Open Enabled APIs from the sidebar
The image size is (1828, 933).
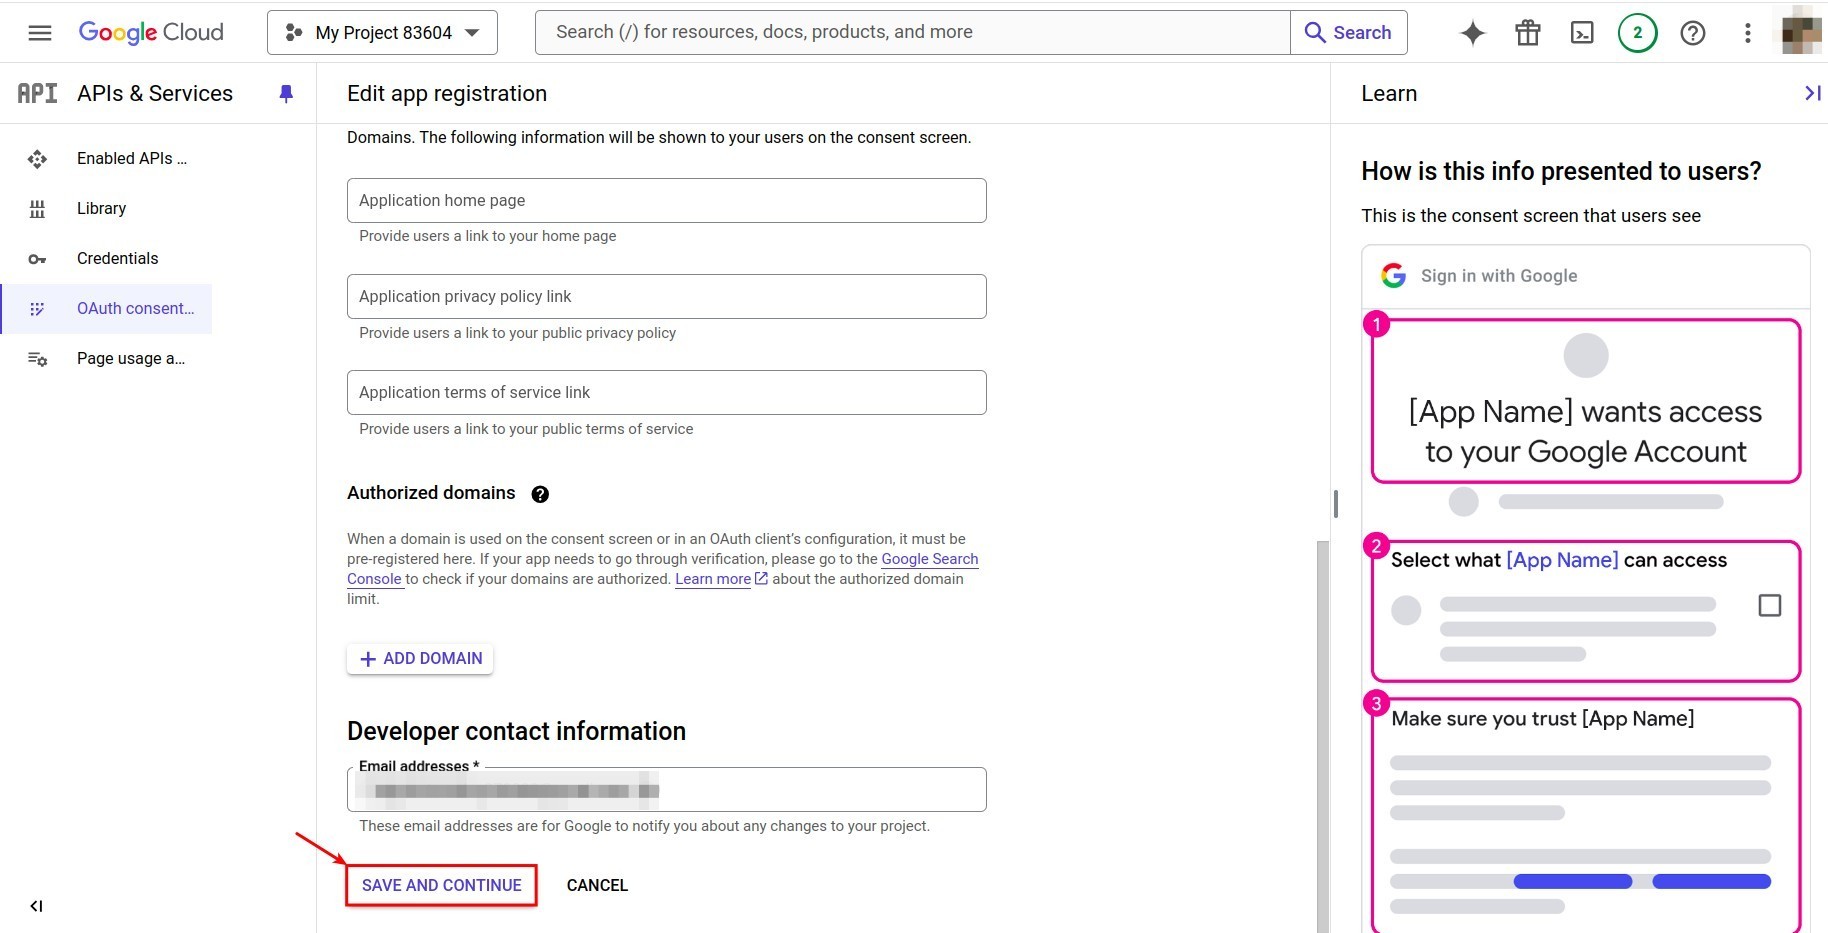click(x=37, y=158)
